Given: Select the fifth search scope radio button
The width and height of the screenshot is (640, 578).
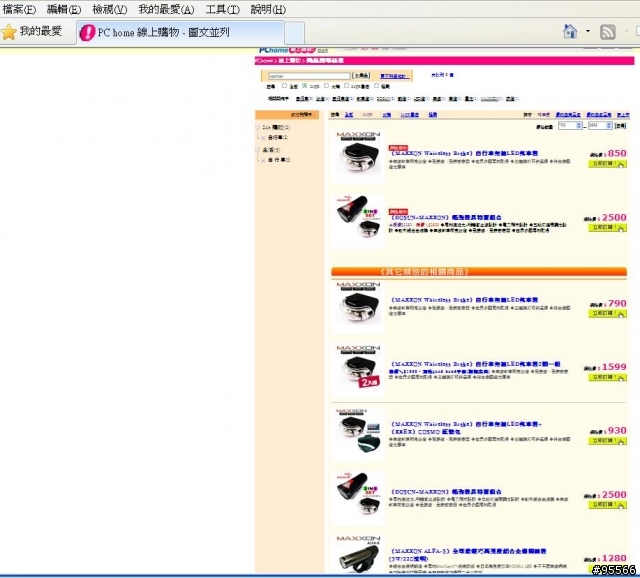Looking at the screenshot, I should coord(376,86).
